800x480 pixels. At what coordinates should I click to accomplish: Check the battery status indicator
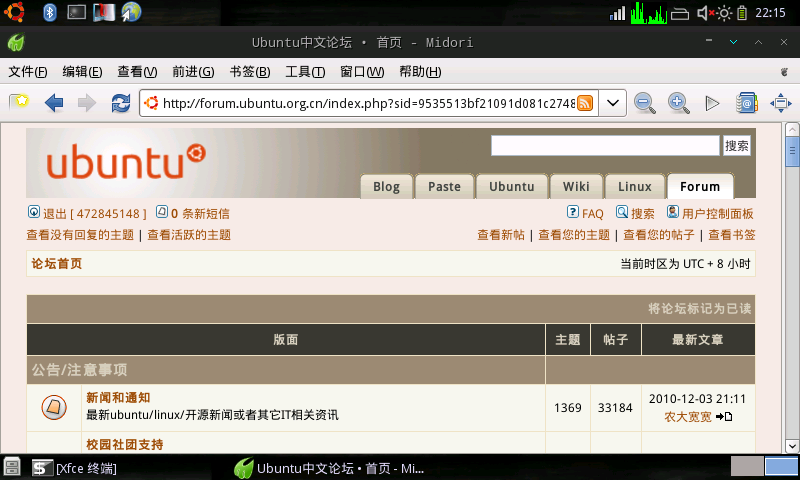[x=742, y=13]
